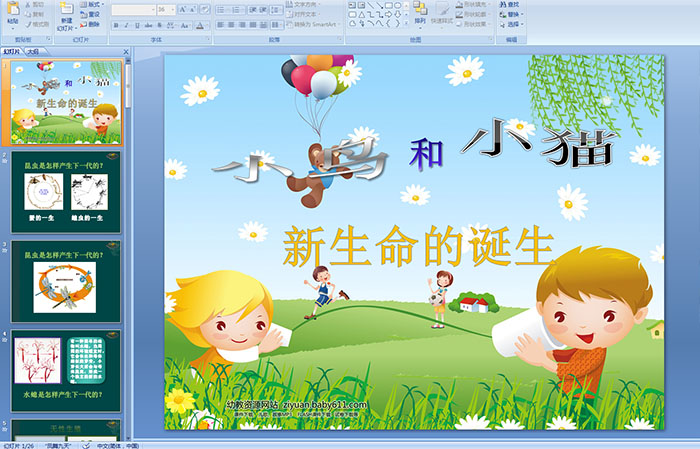Close the slide thumbnails pane
The image size is (700, 449).
tap(126, 50)
